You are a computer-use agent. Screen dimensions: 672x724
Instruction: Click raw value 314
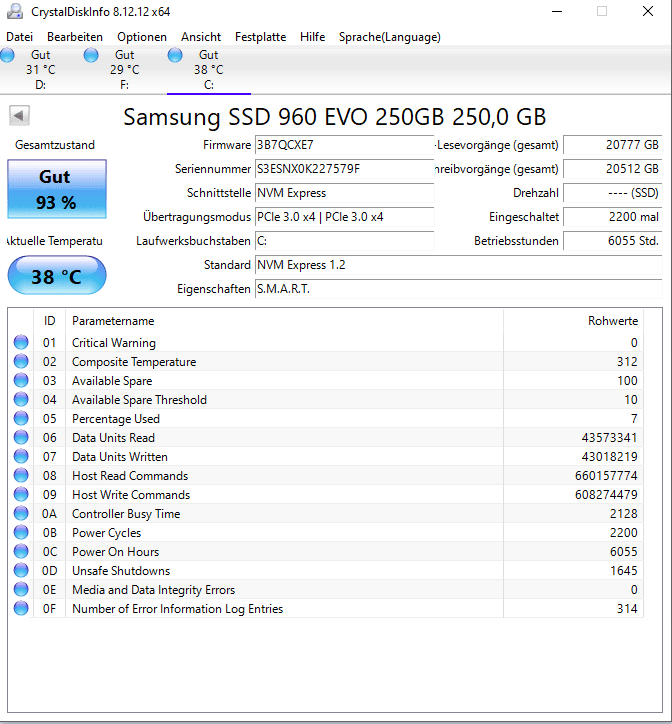(x=627, y=609)
